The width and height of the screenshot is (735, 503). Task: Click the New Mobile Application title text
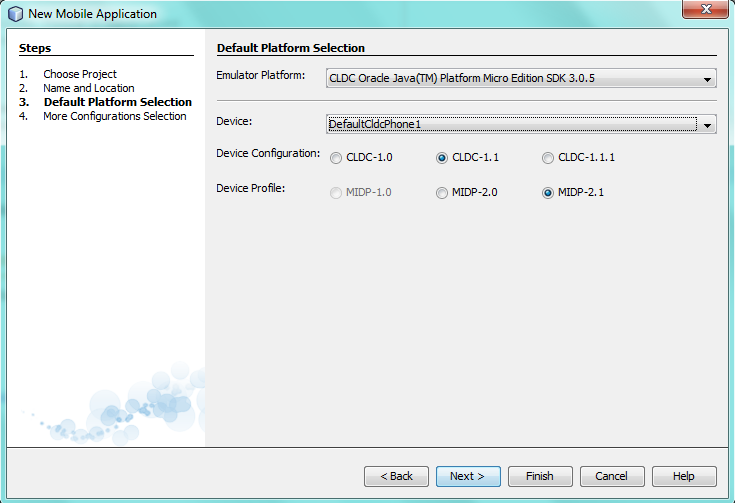coord(92,14)
